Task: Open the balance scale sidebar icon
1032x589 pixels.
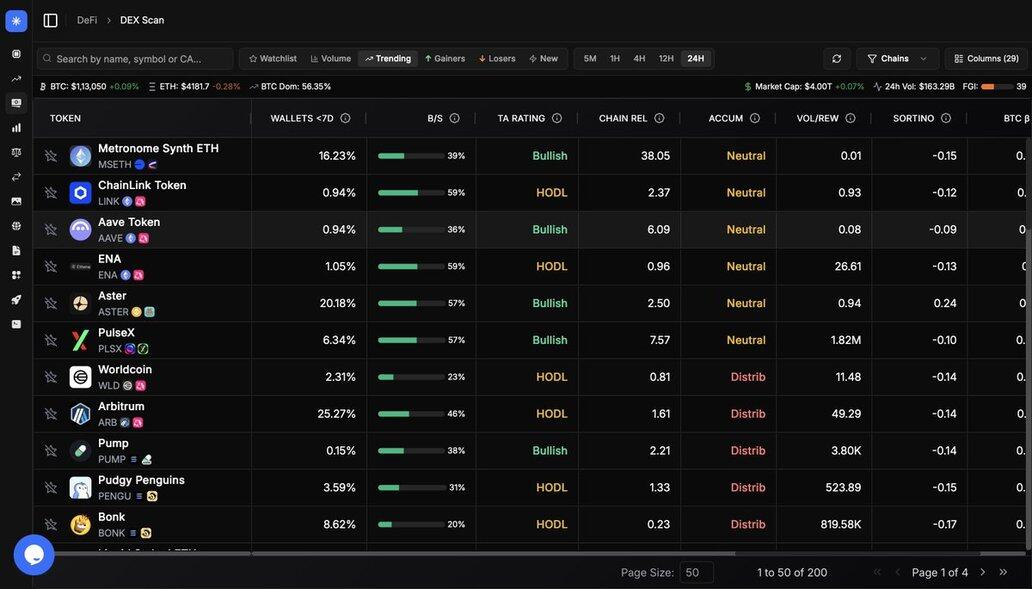Action: [16, 152]
